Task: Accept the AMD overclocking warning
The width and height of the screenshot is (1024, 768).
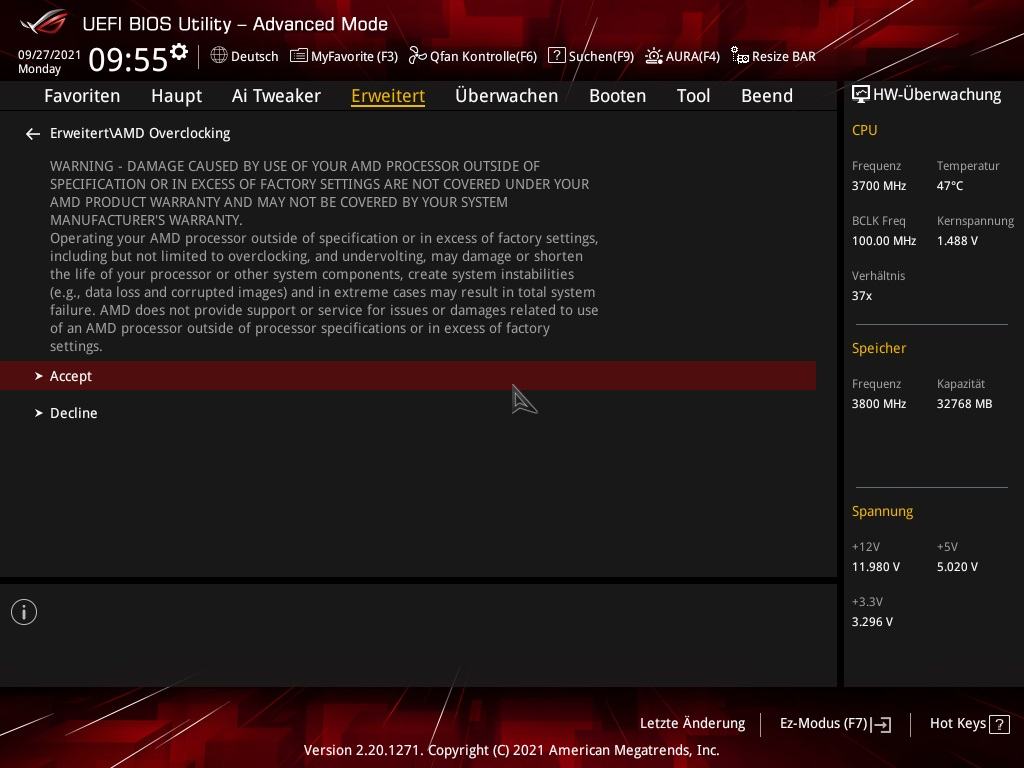Action: 408,376
